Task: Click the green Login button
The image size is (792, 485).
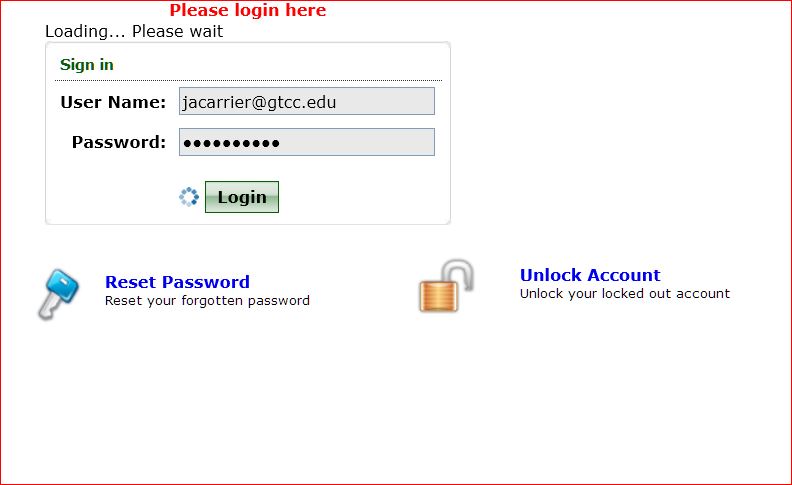Action: 242,197
